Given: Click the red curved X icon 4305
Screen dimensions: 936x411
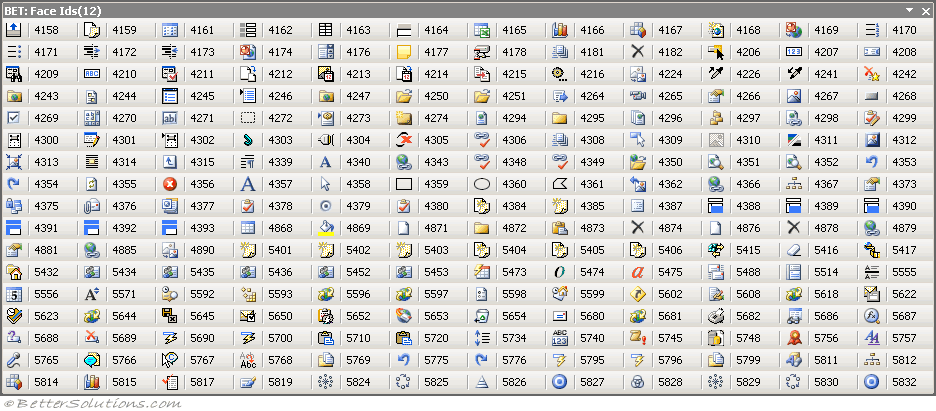Looking at the screenshot, I should pyautogui.click(x=404, y=140).
